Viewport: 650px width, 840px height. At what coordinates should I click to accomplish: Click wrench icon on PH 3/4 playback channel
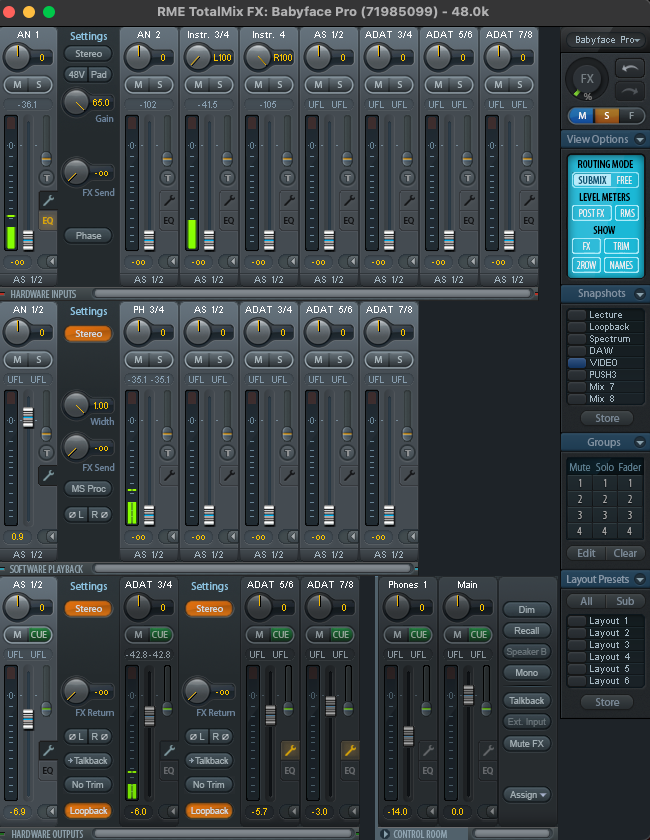click(x=168, y=476)
